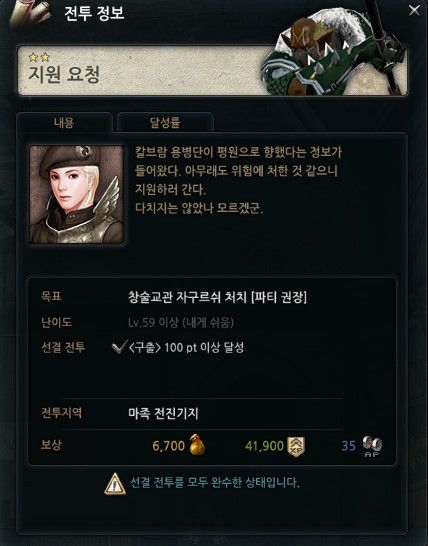Click the 마족 전진기지 battle area name
Screen dimensions: 428x546
[x=163, y=413]
